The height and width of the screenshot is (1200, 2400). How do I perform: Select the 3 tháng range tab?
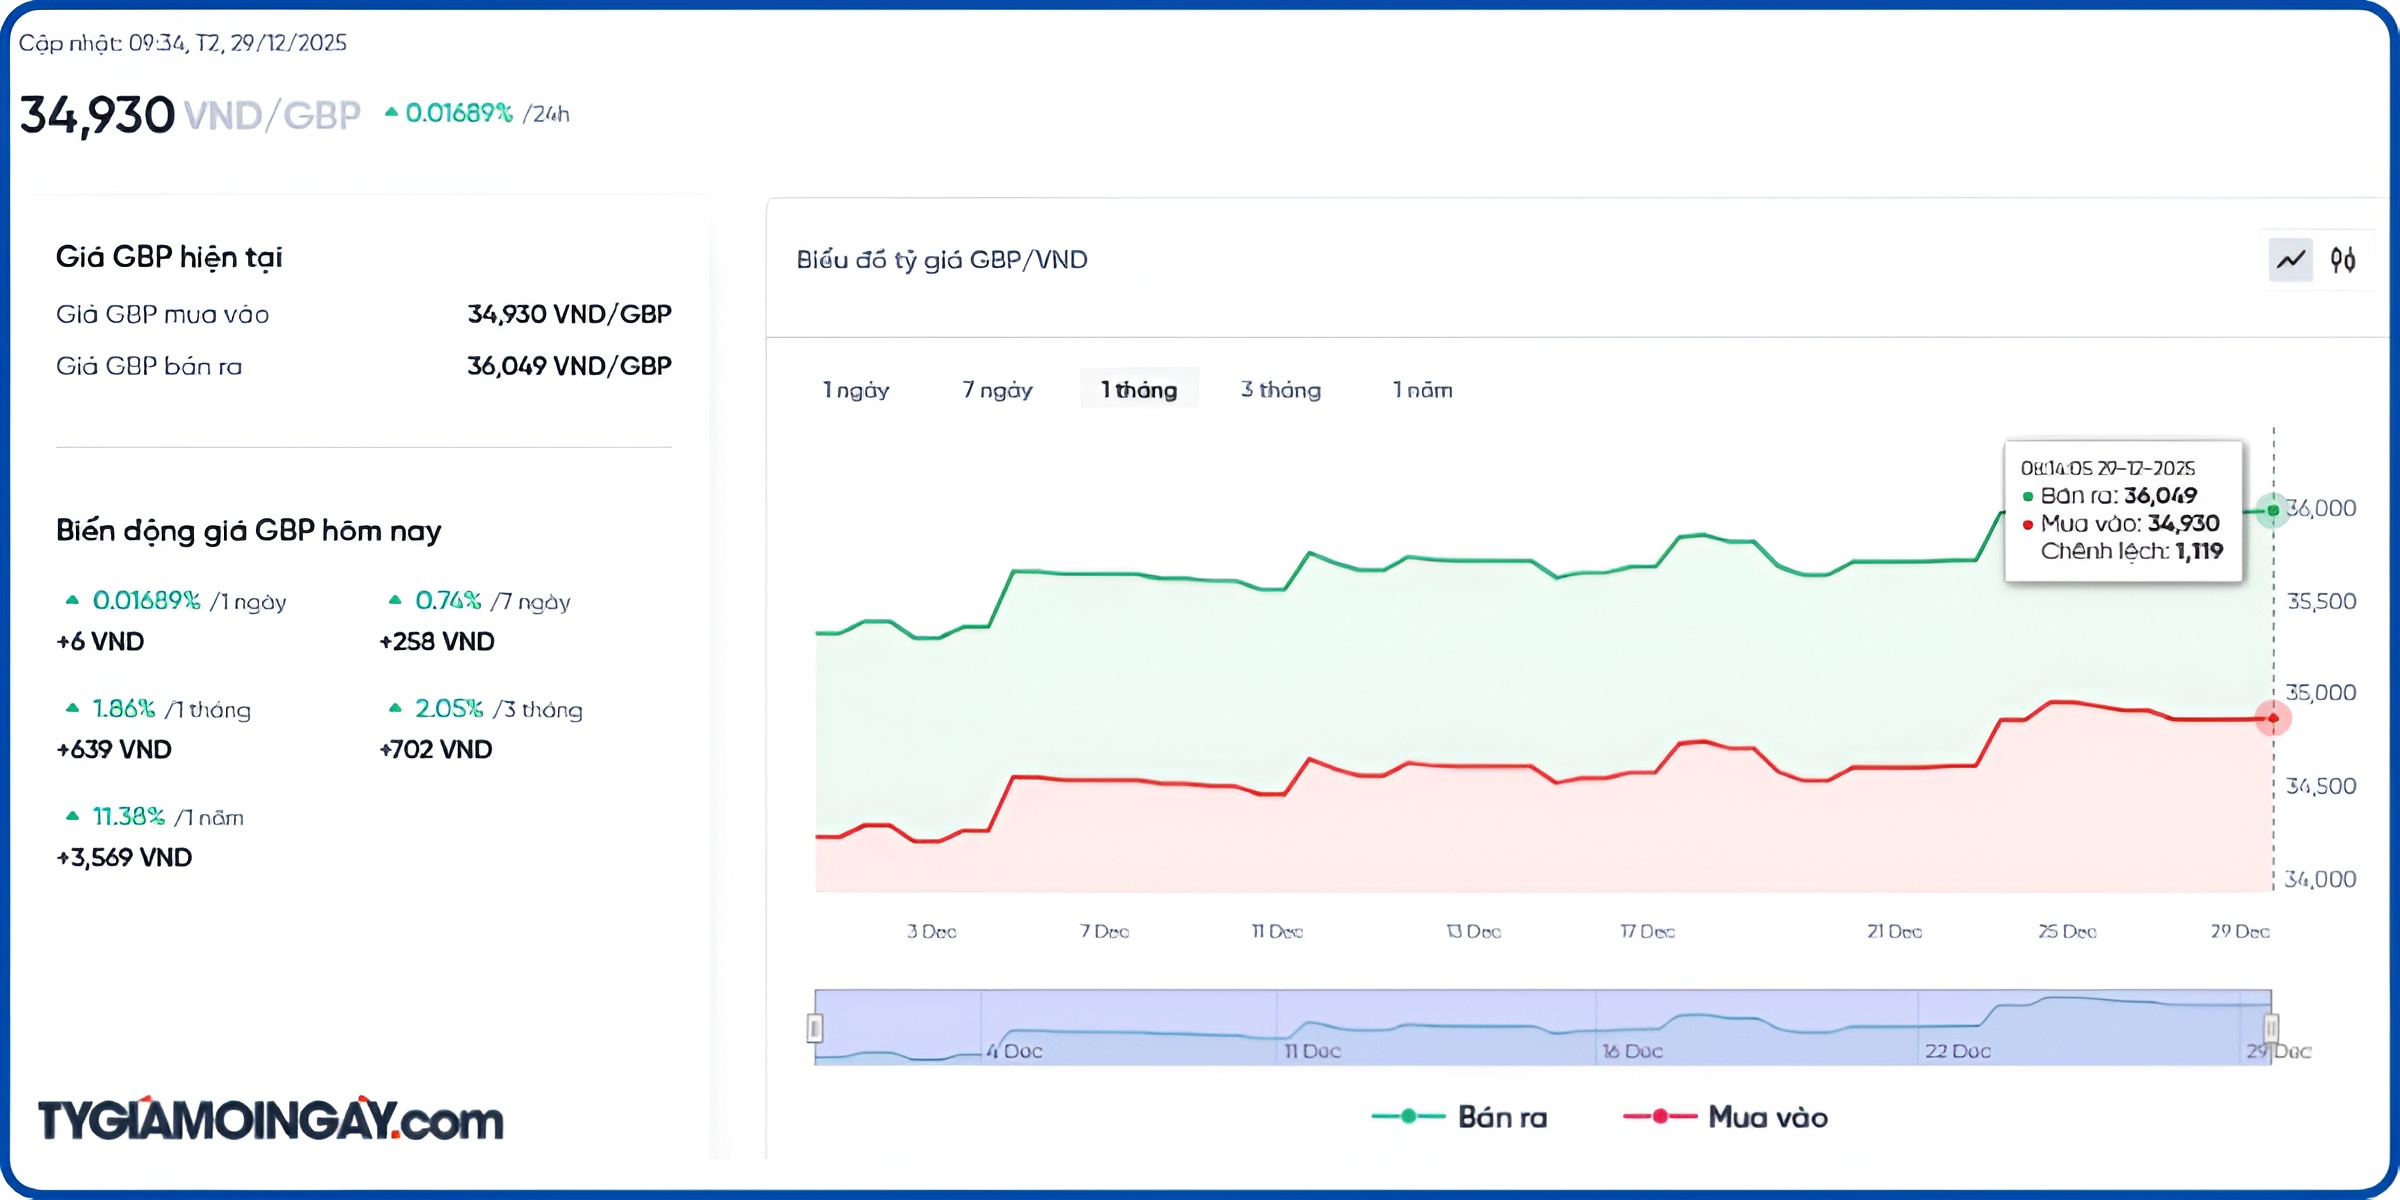[1281, 390]
